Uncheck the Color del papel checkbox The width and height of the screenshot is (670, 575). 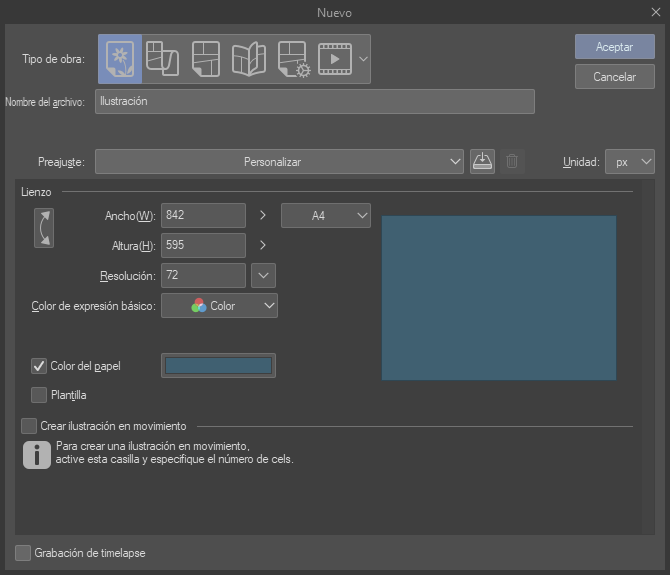[40, 366]
